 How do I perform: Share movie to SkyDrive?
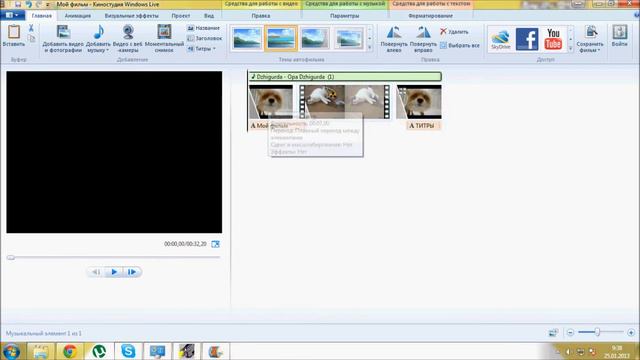[500, 39]
